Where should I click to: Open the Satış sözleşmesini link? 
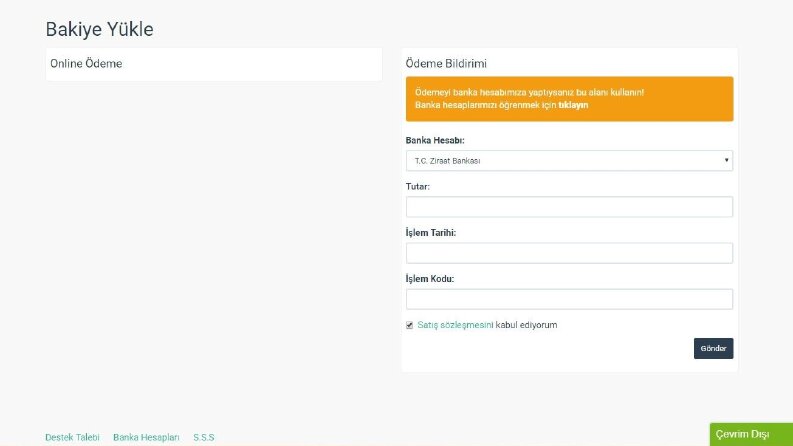[x=455, y=325]
